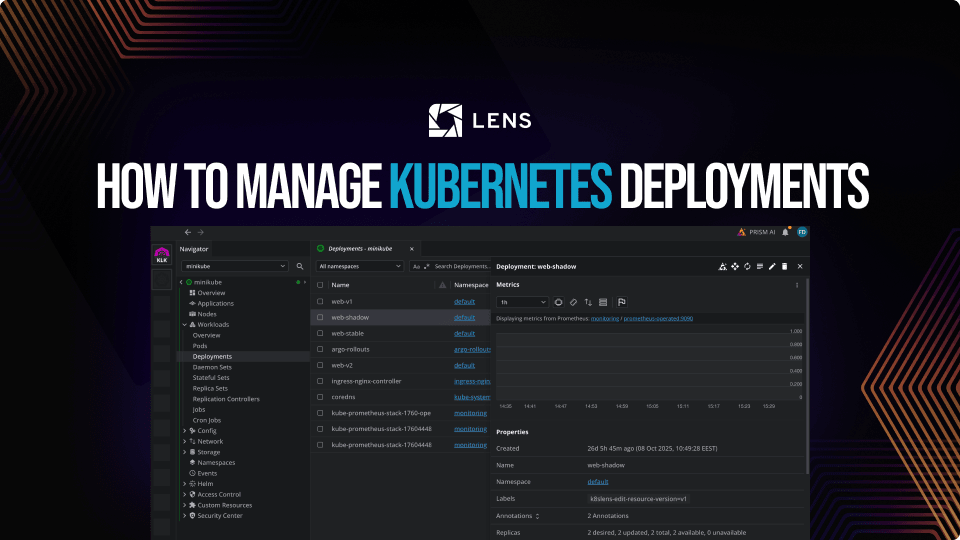
Task: Collapse the Workloads tree section
Action: (x=185, y=325)
